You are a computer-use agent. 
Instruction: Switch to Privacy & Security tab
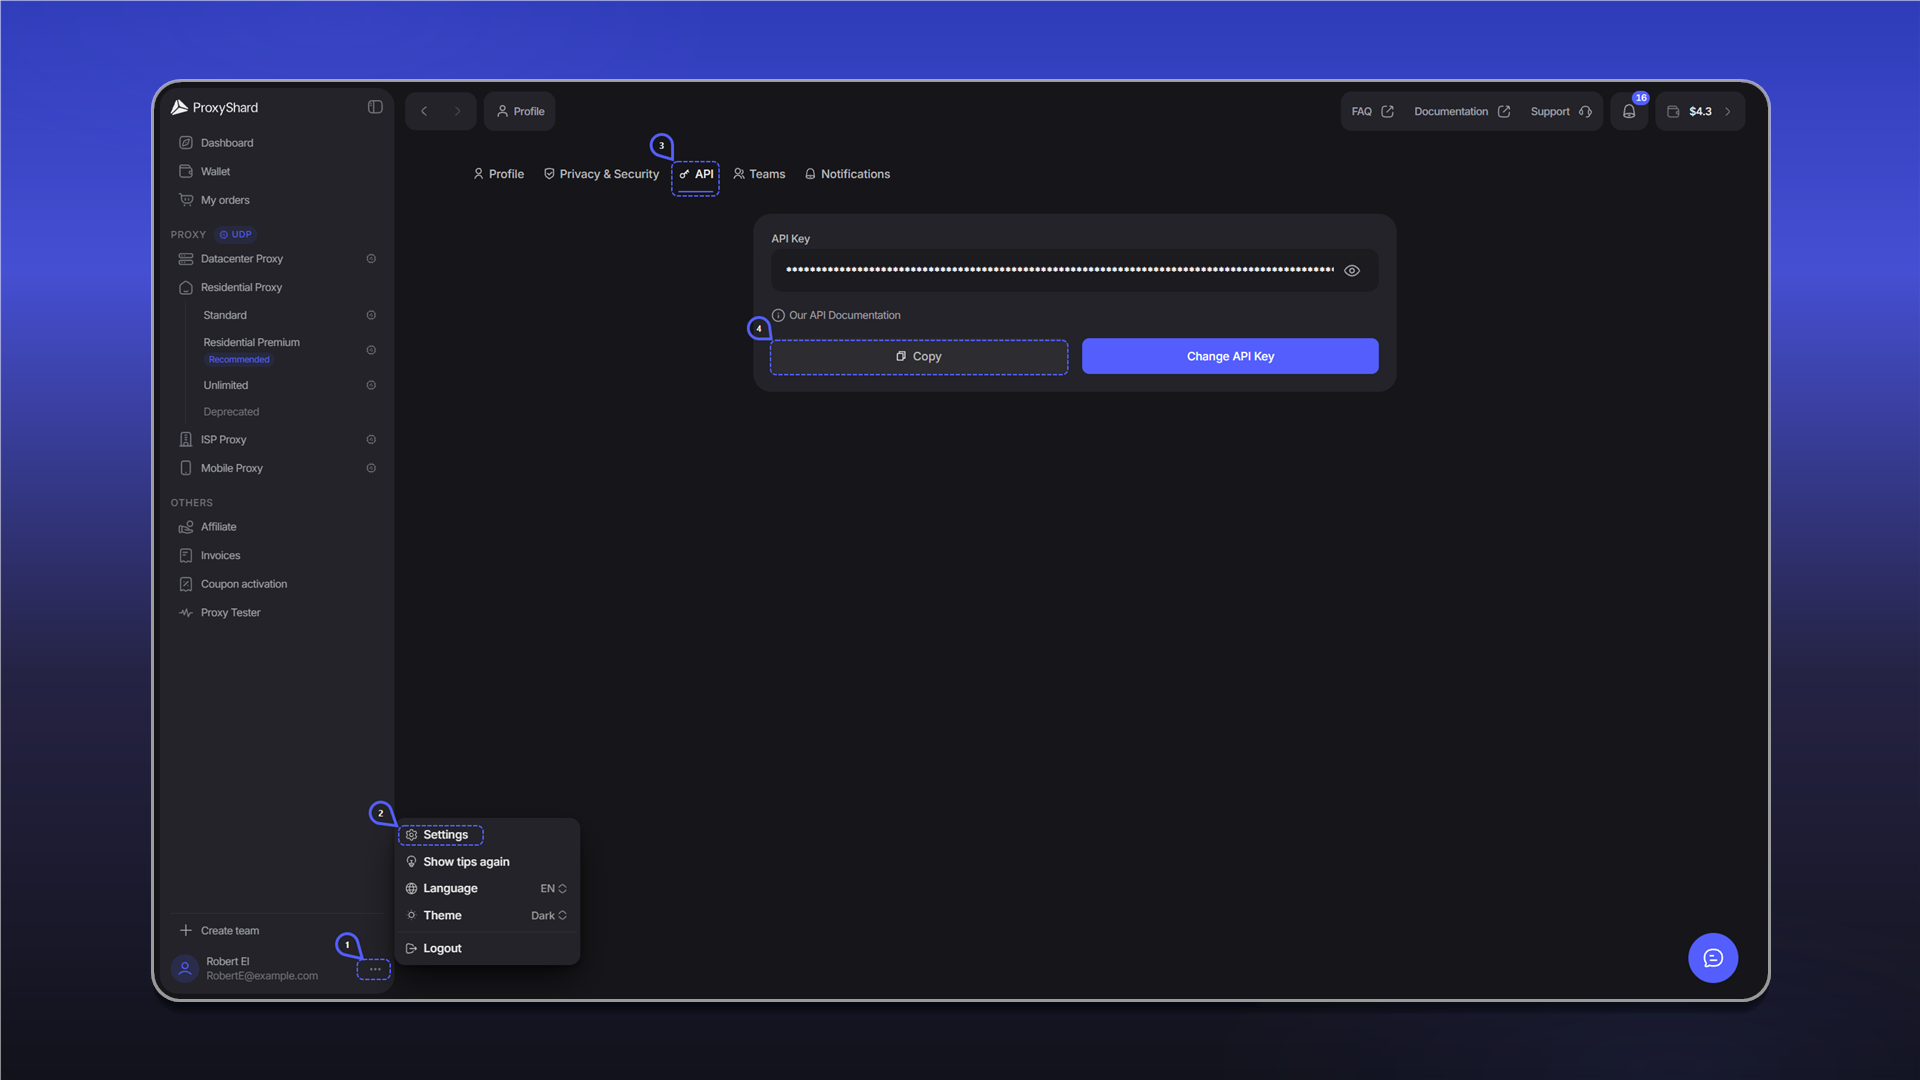(601, 174)
